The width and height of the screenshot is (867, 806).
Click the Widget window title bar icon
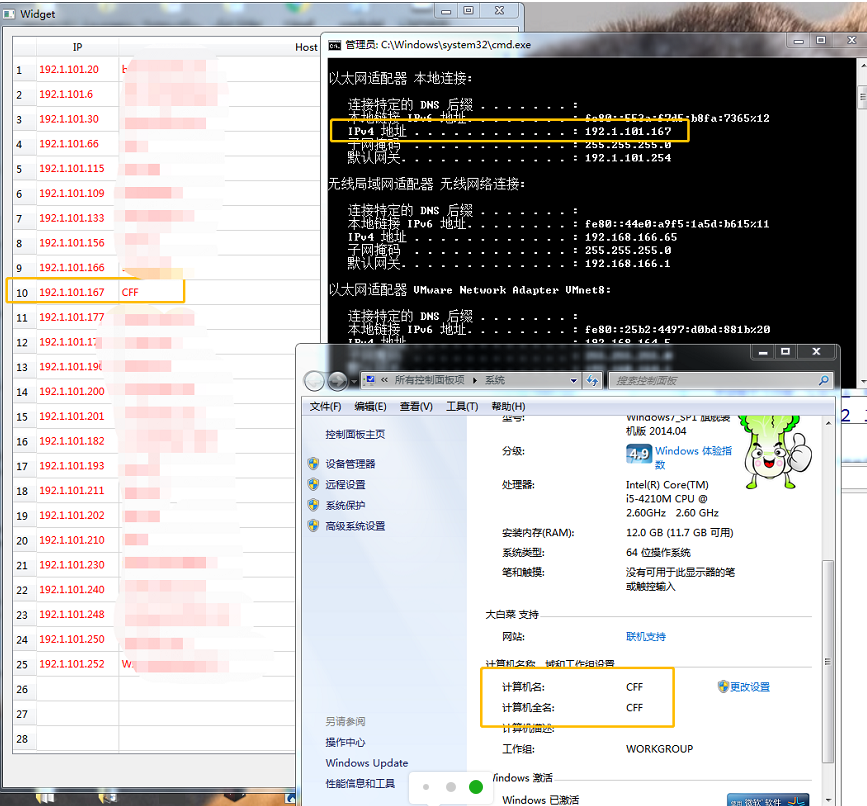point(10,13)
